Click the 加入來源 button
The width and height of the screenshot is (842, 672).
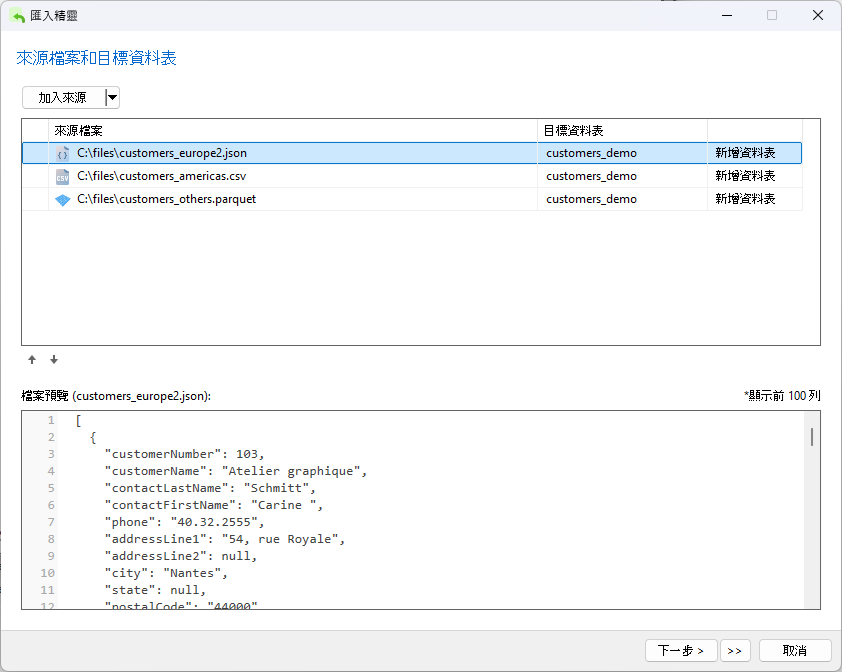63,98
